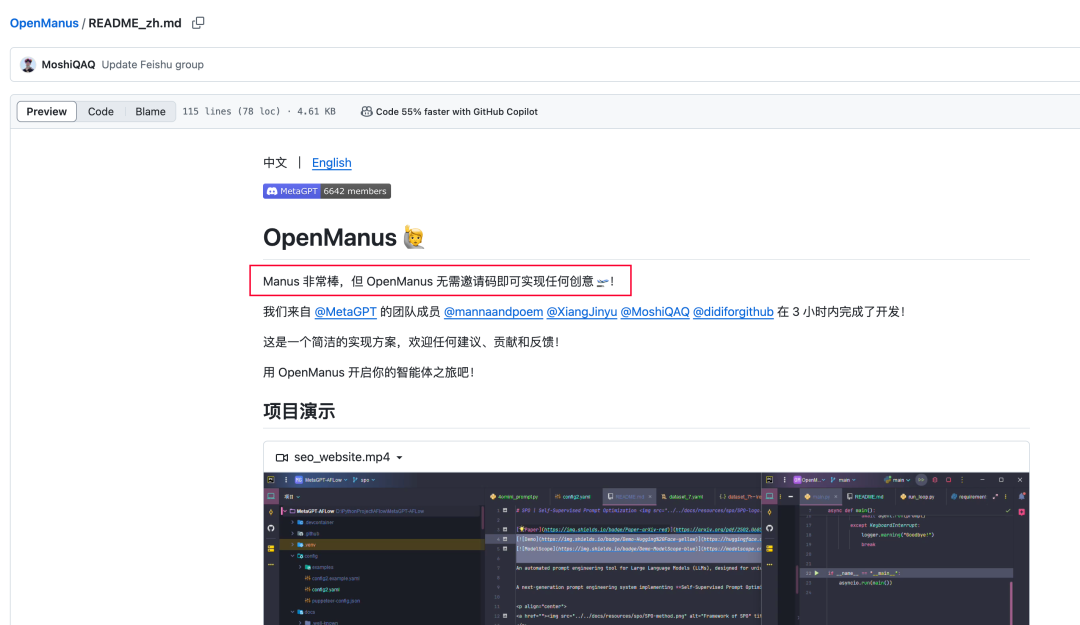Open Code 55% faster with GitHub Copilot

coord(449,112)
